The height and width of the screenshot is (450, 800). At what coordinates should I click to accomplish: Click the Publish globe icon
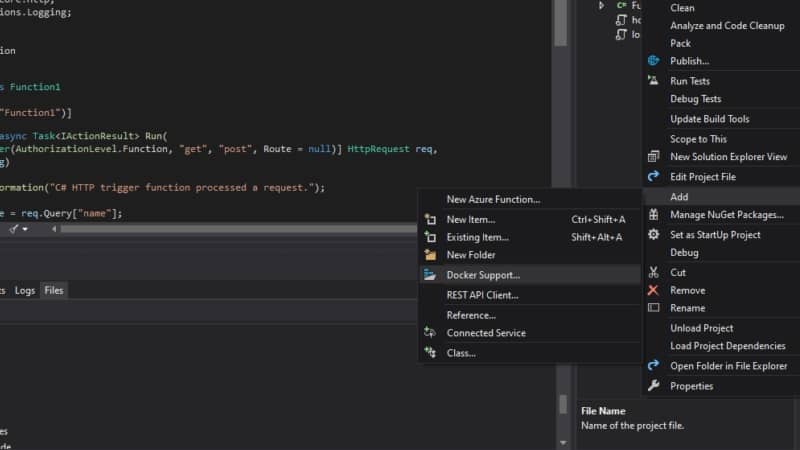pos(653,61)
